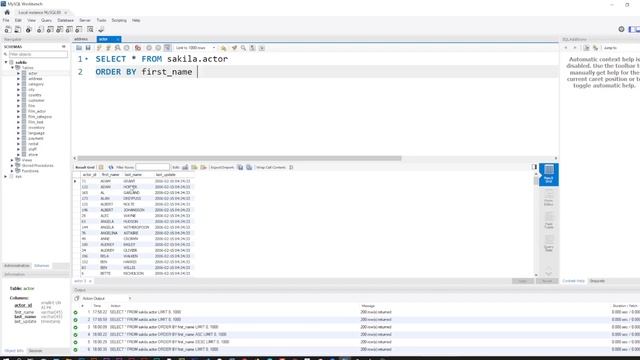Viewport: 640px width, 360px height.
Task: Select the inventory table in the tree
Action: 36,127
